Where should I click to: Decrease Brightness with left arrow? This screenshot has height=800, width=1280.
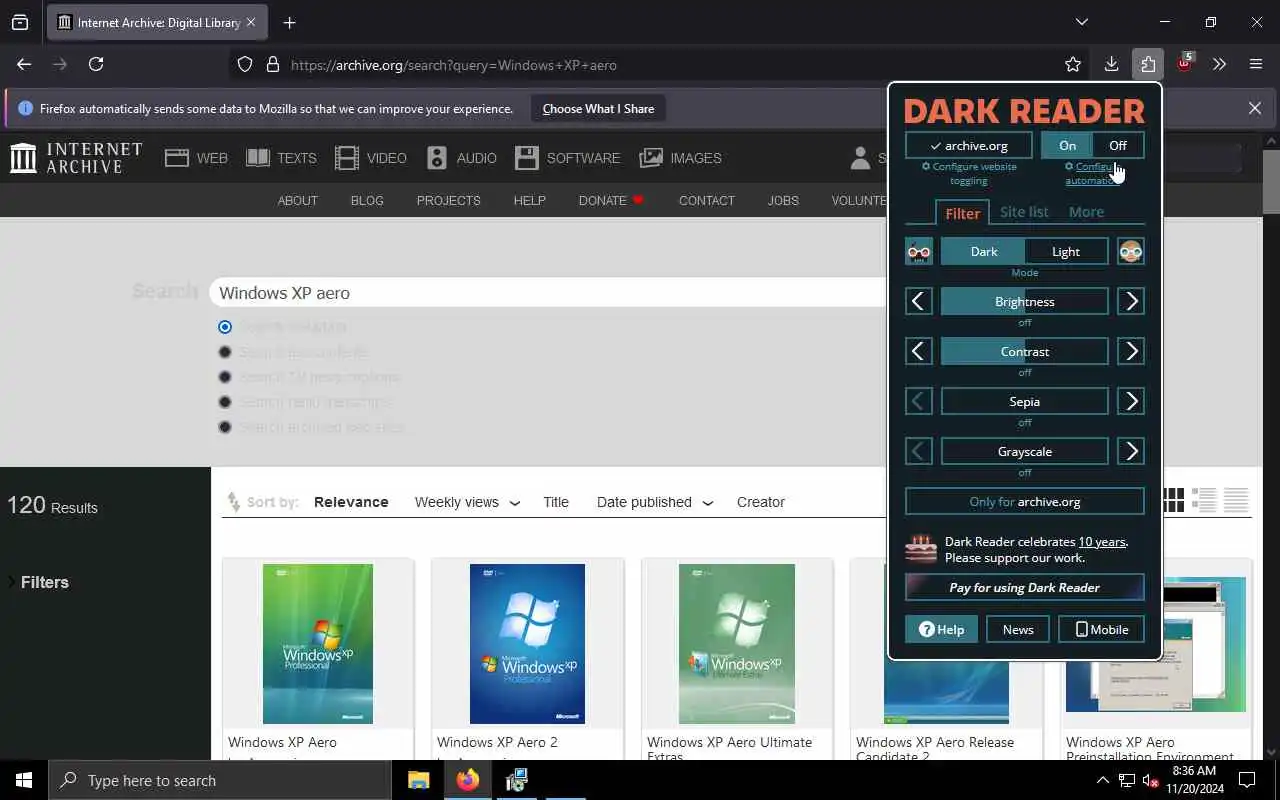point(919,301)
